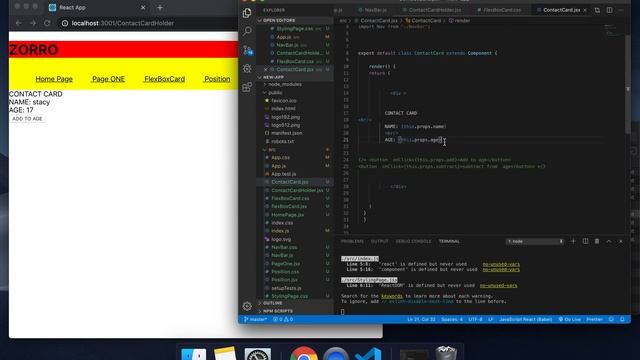The image size is (640, 360).
Task: Open Finder from the Dock
Action: (x=193, y=353)
